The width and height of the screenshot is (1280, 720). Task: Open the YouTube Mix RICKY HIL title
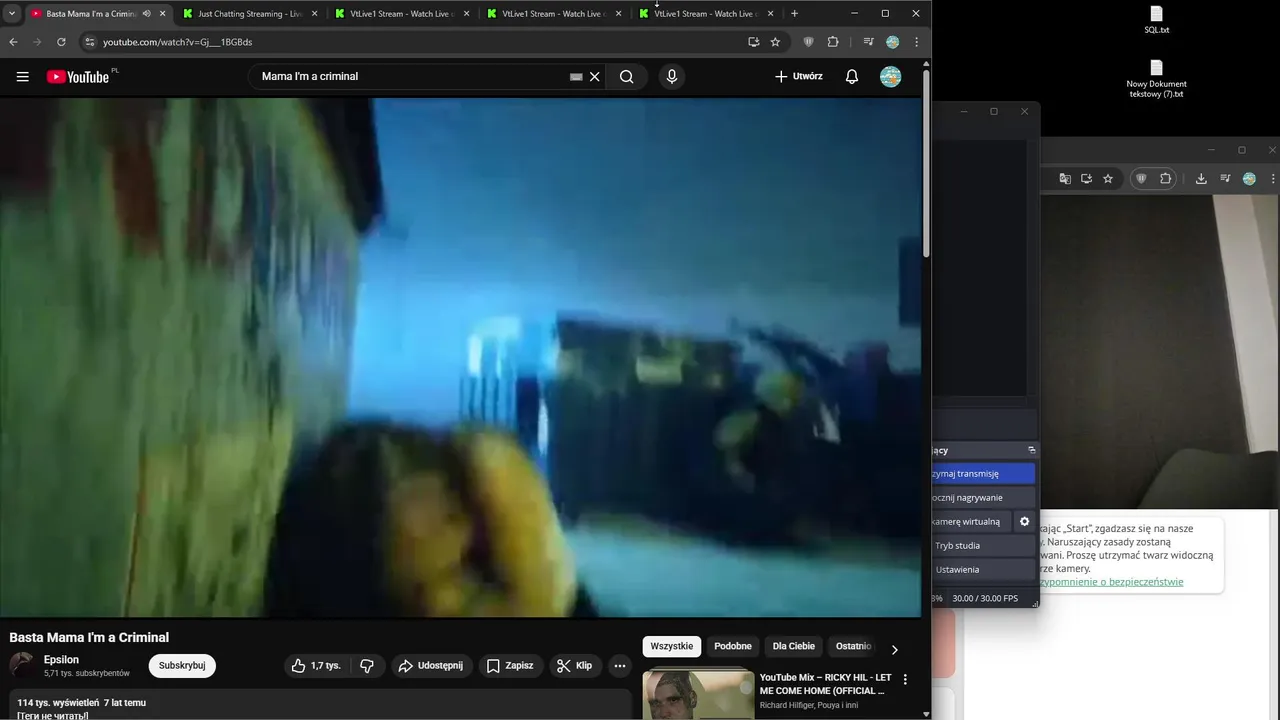825,684
